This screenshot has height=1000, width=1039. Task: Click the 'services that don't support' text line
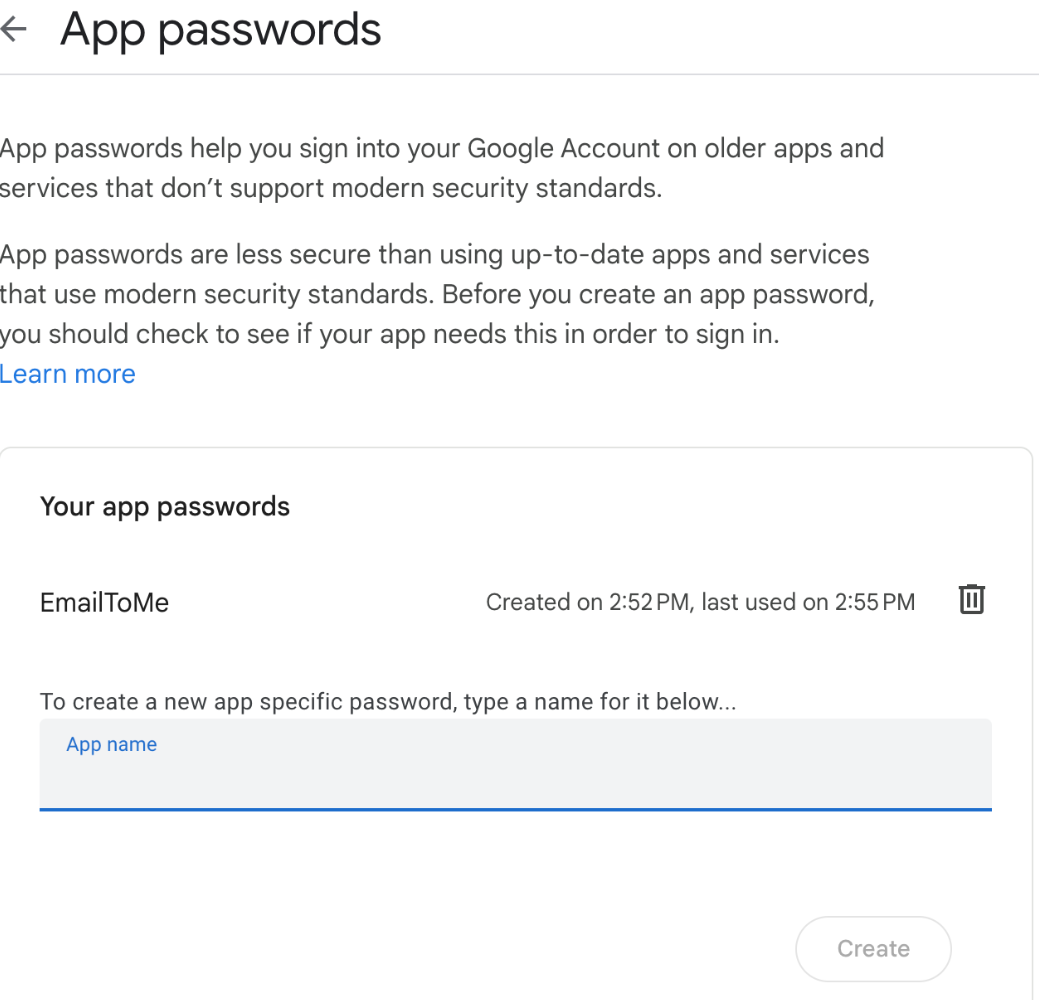click(330, 189)
